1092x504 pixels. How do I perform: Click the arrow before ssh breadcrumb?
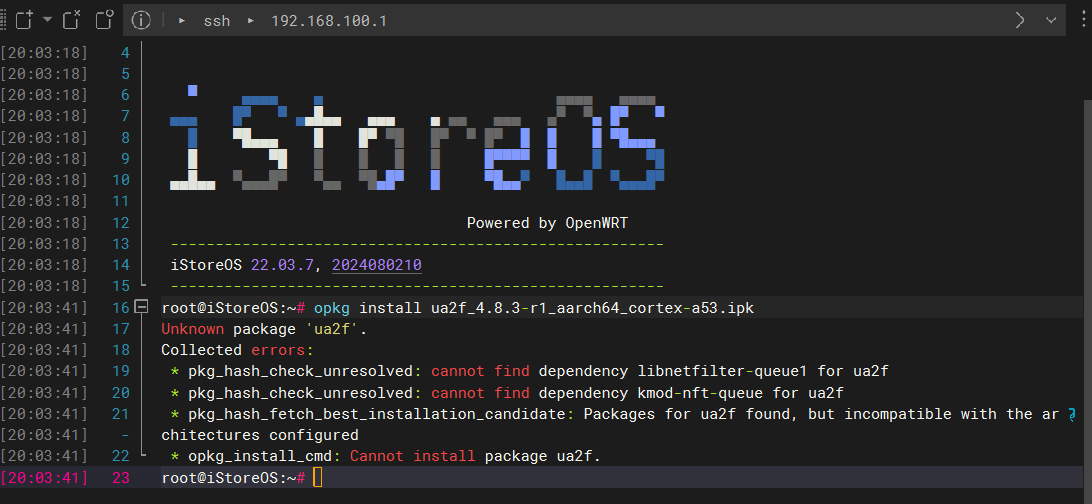pyautogui.click(x=181, y=20)
